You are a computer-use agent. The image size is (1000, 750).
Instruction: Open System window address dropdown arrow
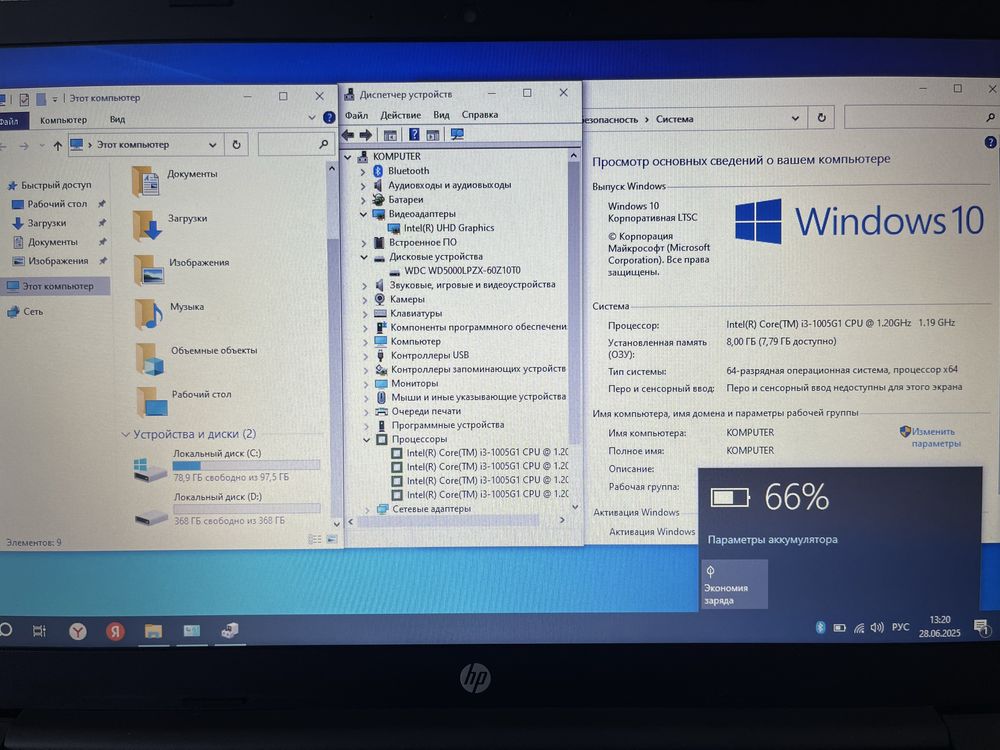(795, 119)
